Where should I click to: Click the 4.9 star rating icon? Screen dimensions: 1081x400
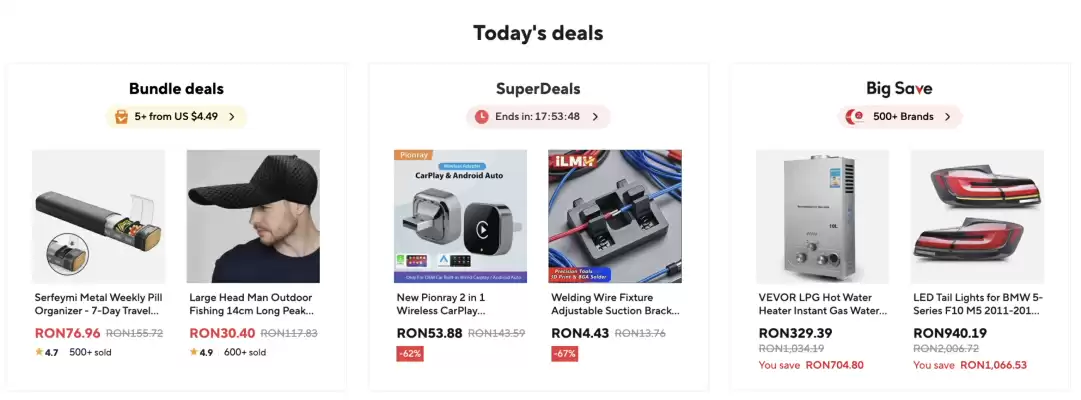tap(193, 352)
